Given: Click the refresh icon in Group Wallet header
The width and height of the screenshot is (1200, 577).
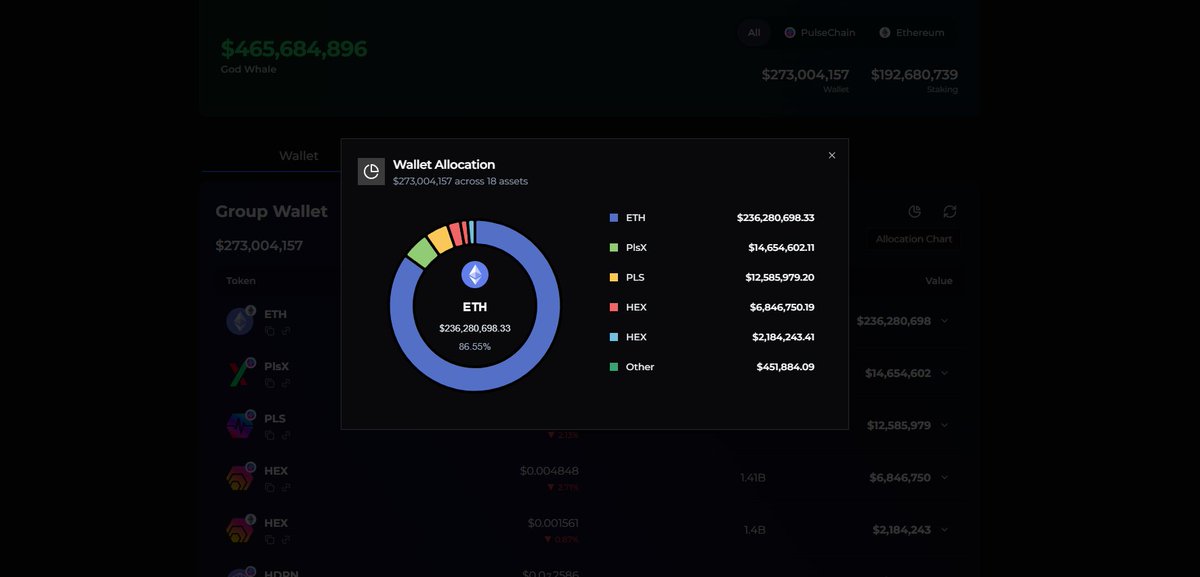Looking at the screenshot, I should (950, 211).
